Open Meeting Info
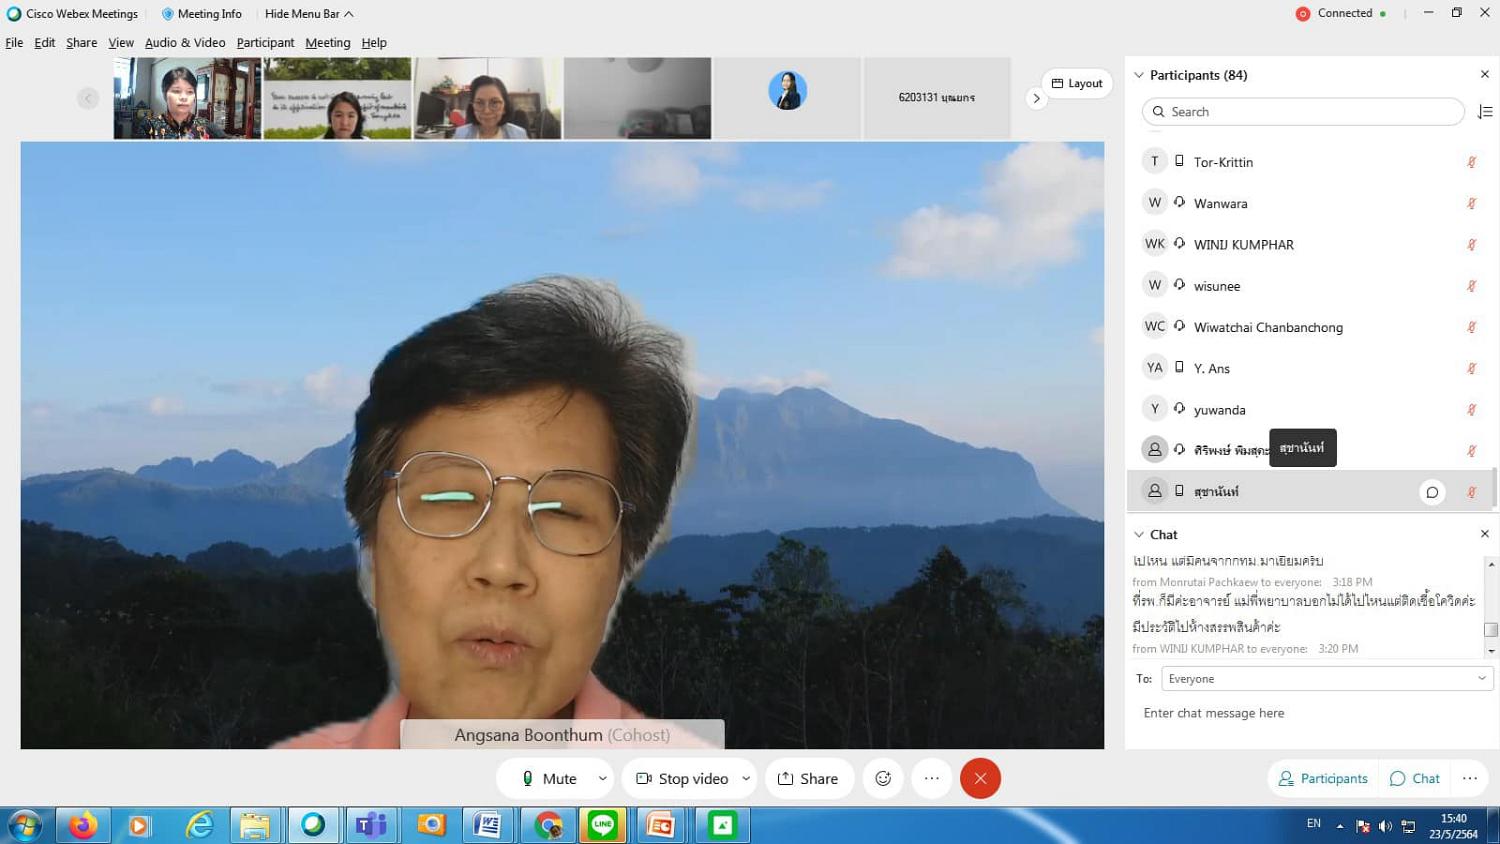 click(201, 14)
